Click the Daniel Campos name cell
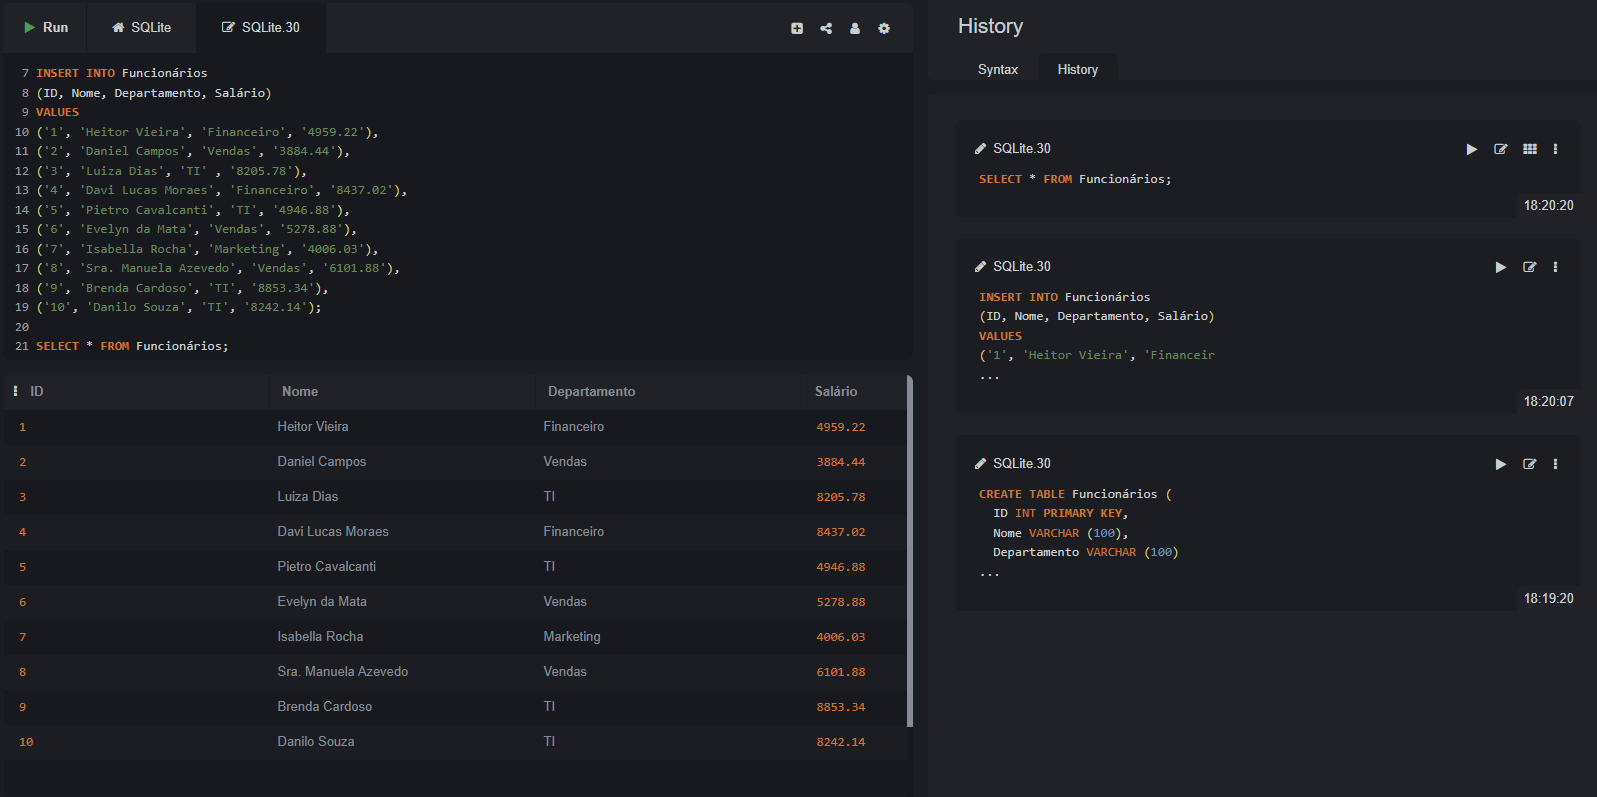1597x797 pixels. [322, 462]
